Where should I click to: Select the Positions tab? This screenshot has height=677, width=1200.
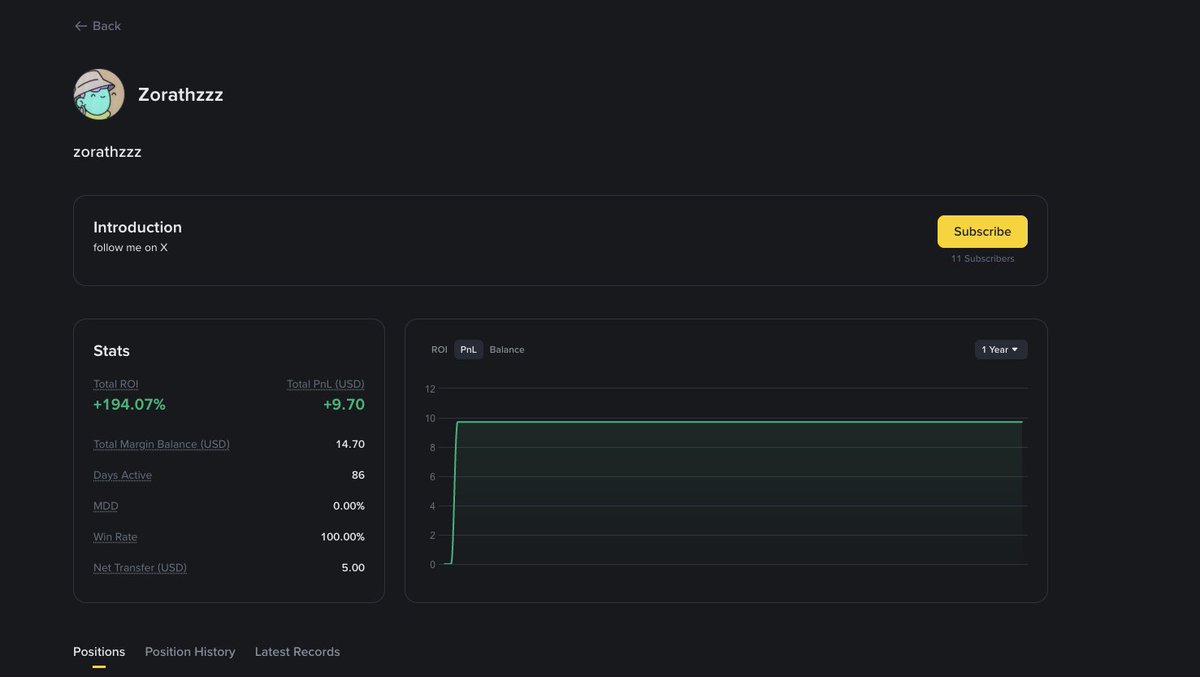click(x=99, y=652)
